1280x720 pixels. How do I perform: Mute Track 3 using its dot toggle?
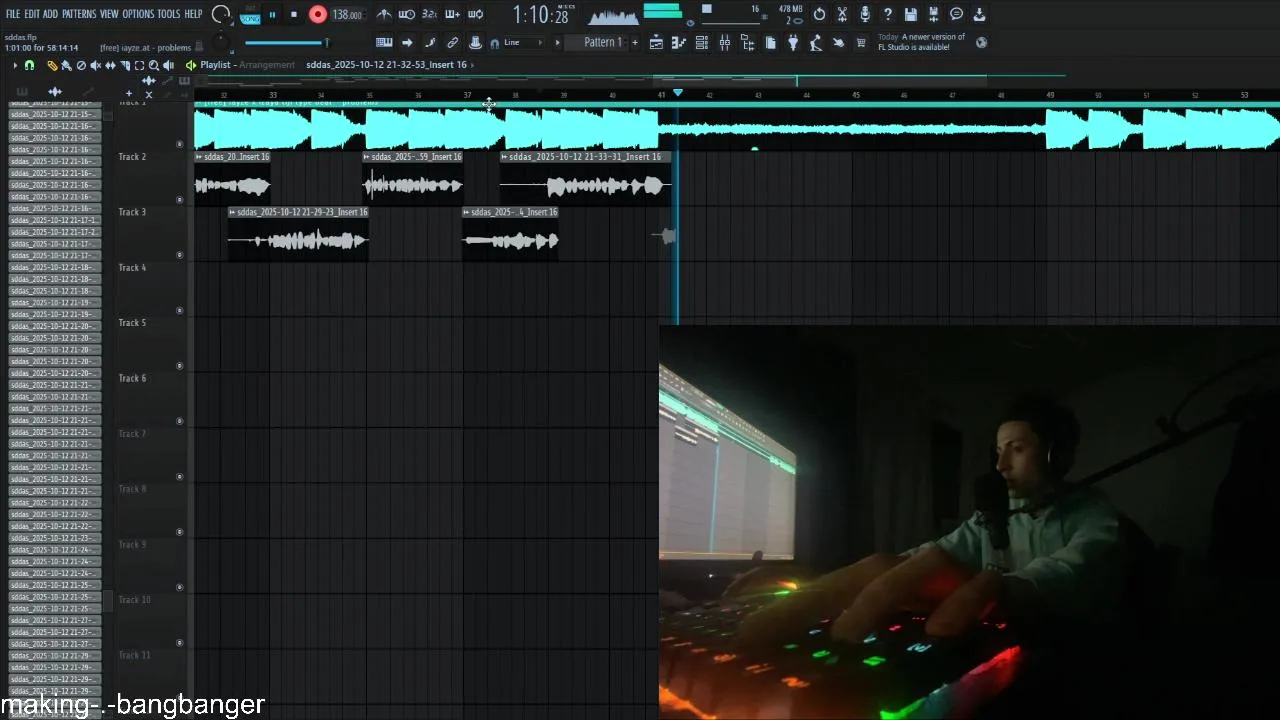(180, 254)
